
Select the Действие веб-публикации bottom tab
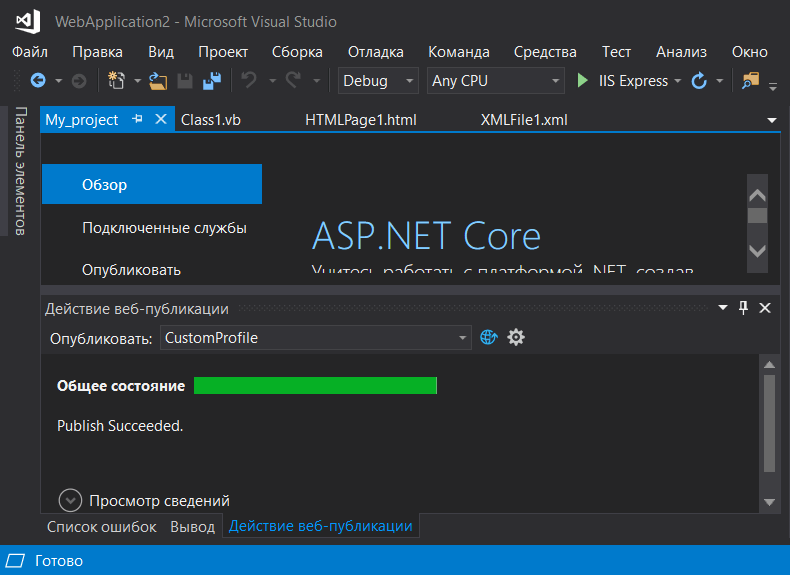pos(320,526)
